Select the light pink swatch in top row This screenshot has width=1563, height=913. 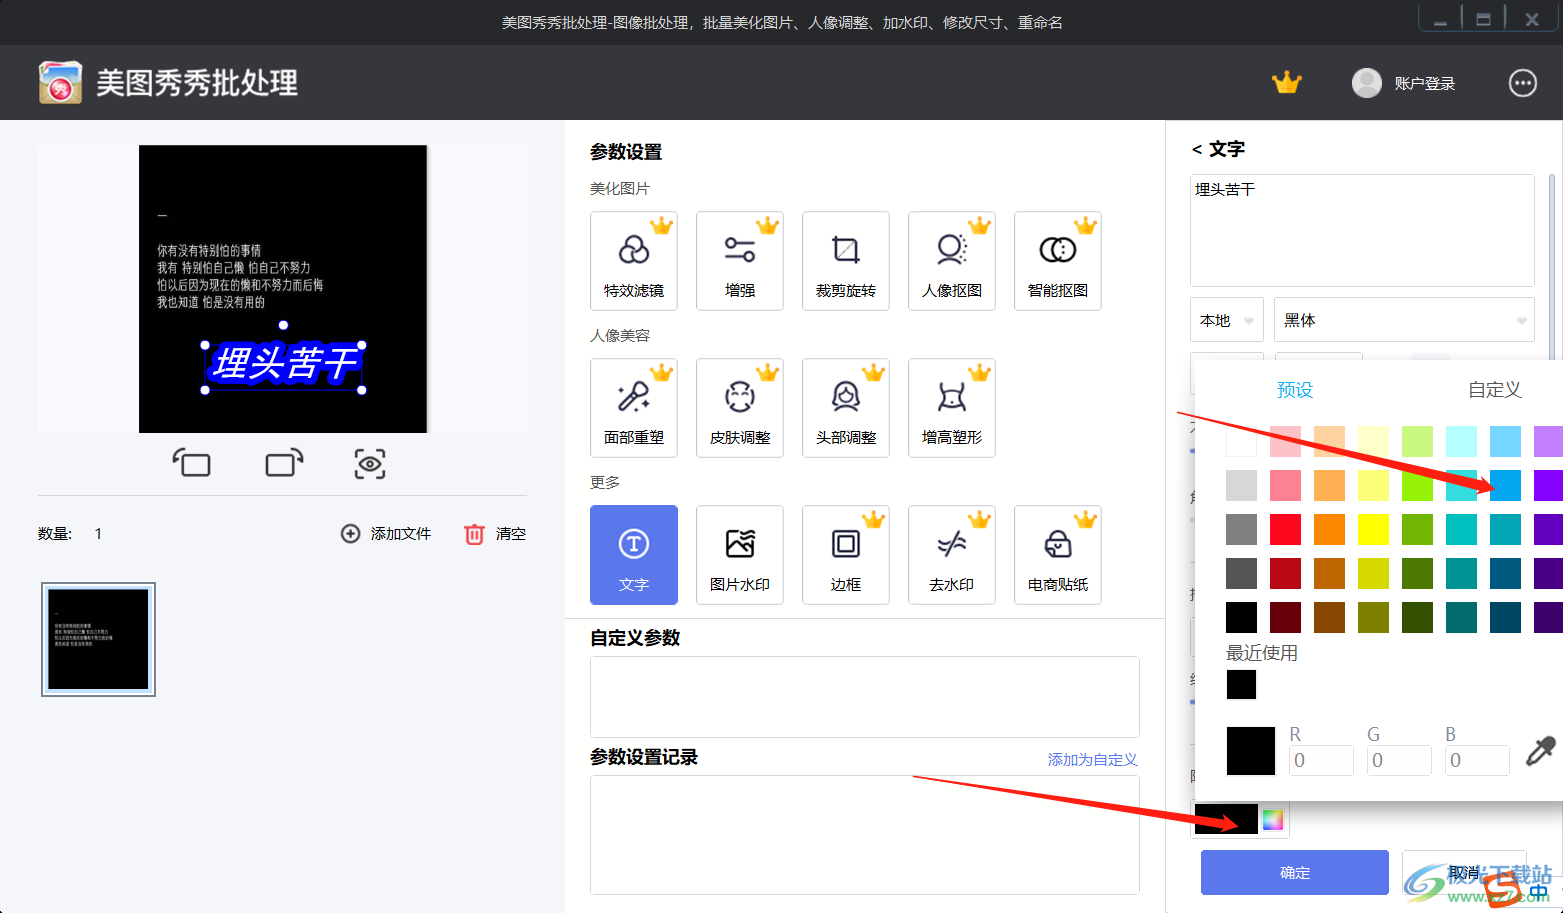click(x=1285, y=441)
